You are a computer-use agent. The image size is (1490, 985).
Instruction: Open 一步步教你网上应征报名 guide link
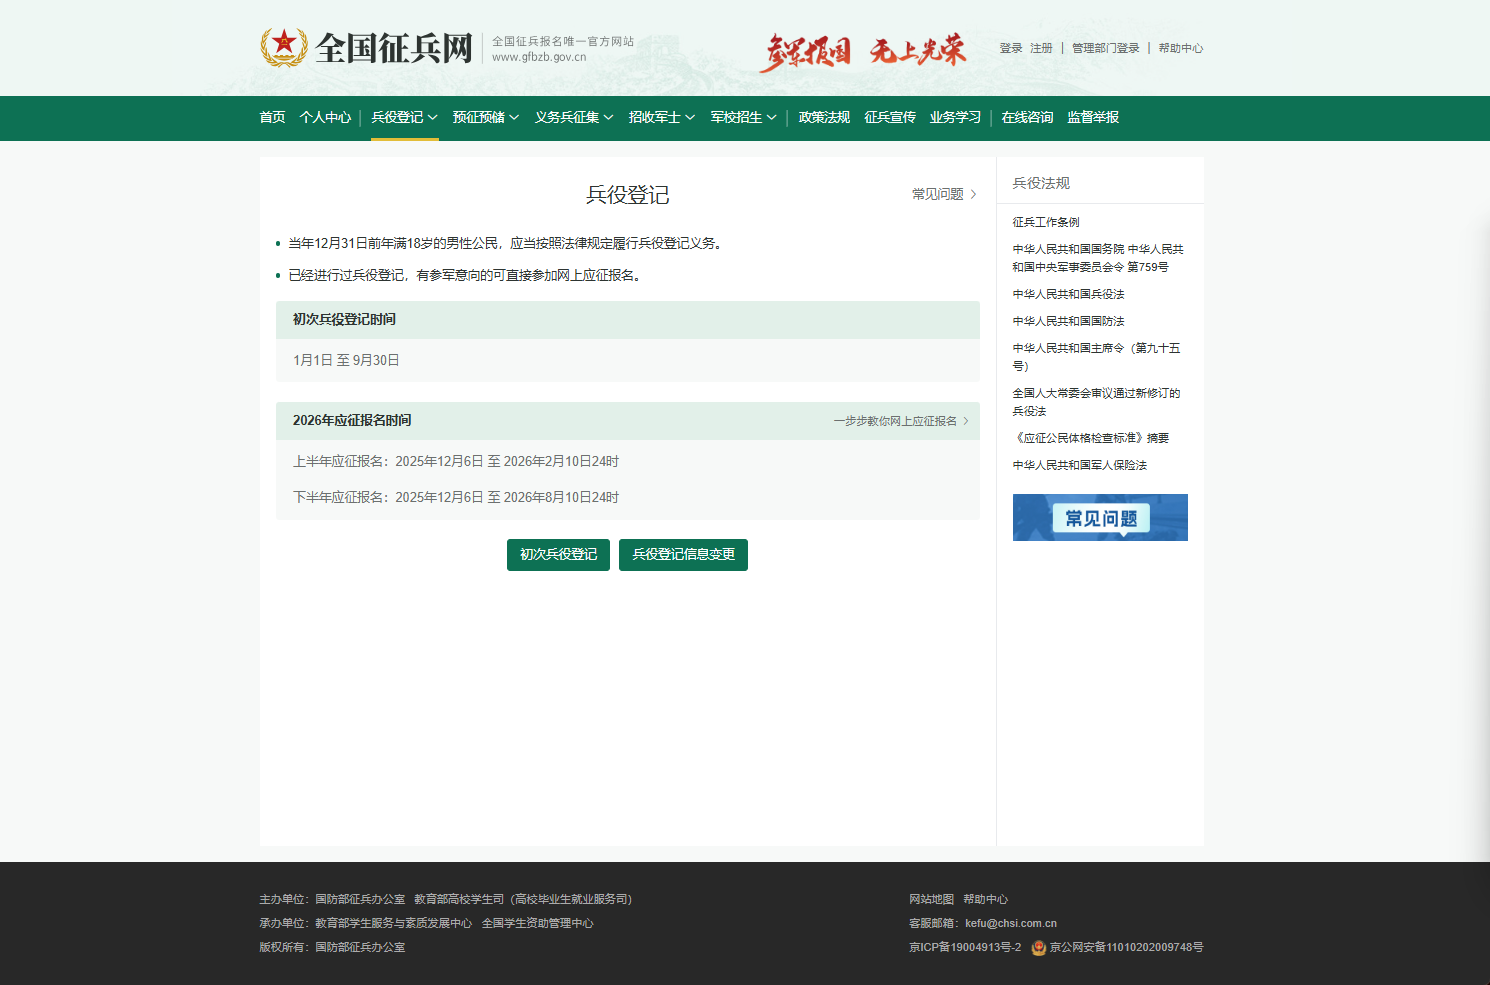[x=900, y=421]
